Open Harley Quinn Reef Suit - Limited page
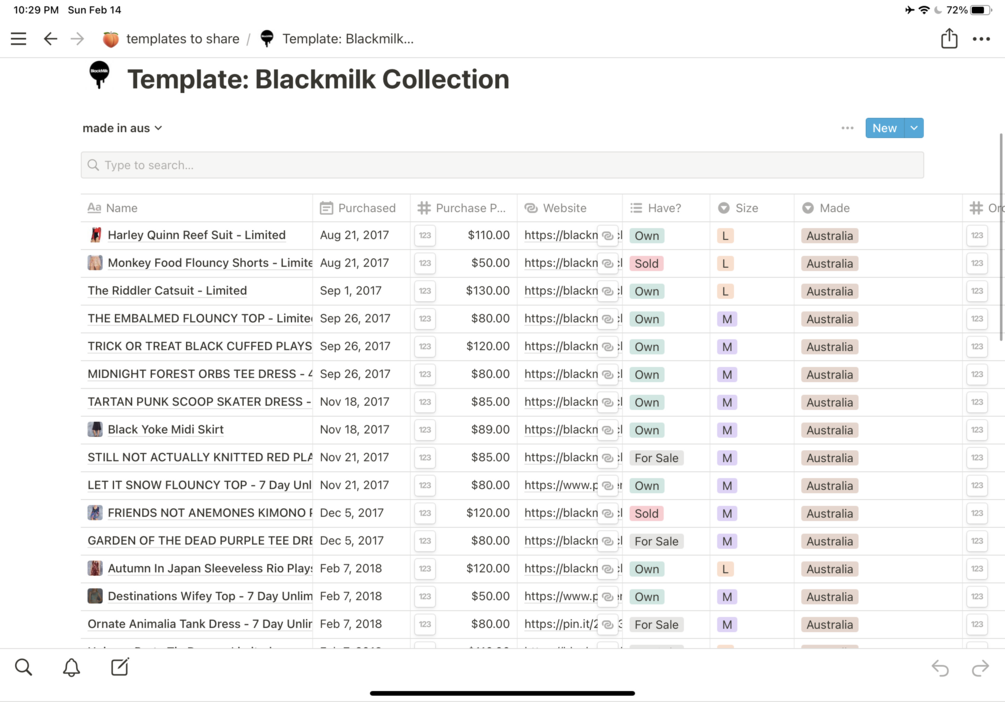 point(196,235)
